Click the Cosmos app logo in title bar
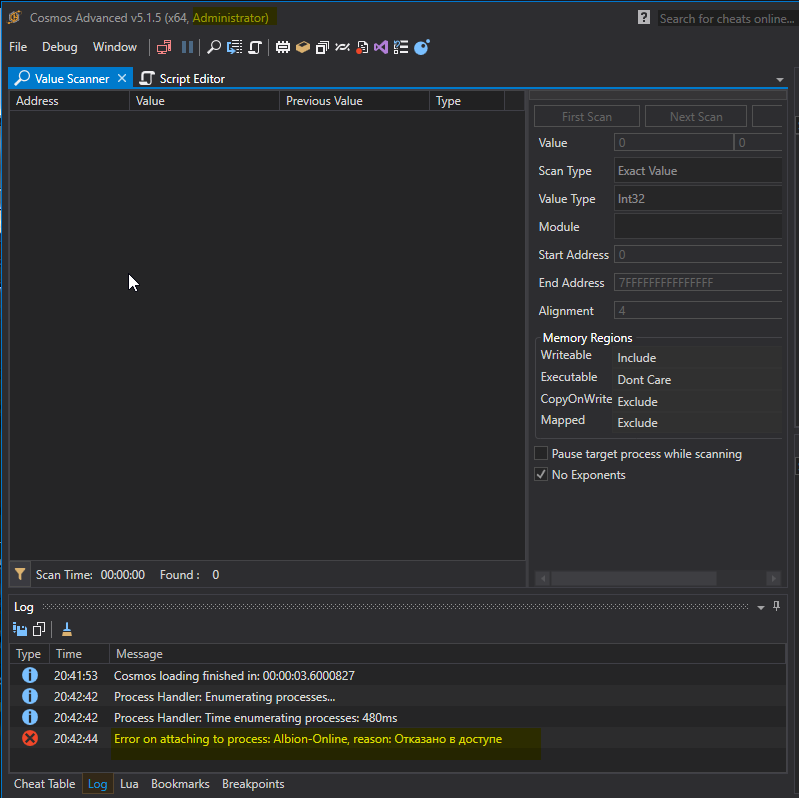Screen dimensions: 799x798 coord(15,17)
